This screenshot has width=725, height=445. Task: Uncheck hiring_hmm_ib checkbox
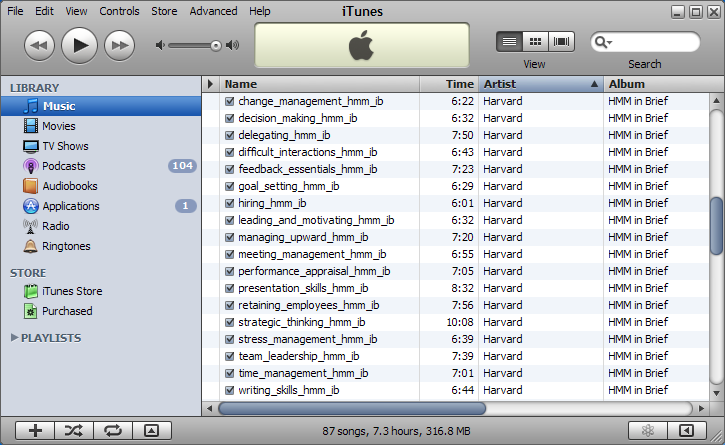click(229, 204)
